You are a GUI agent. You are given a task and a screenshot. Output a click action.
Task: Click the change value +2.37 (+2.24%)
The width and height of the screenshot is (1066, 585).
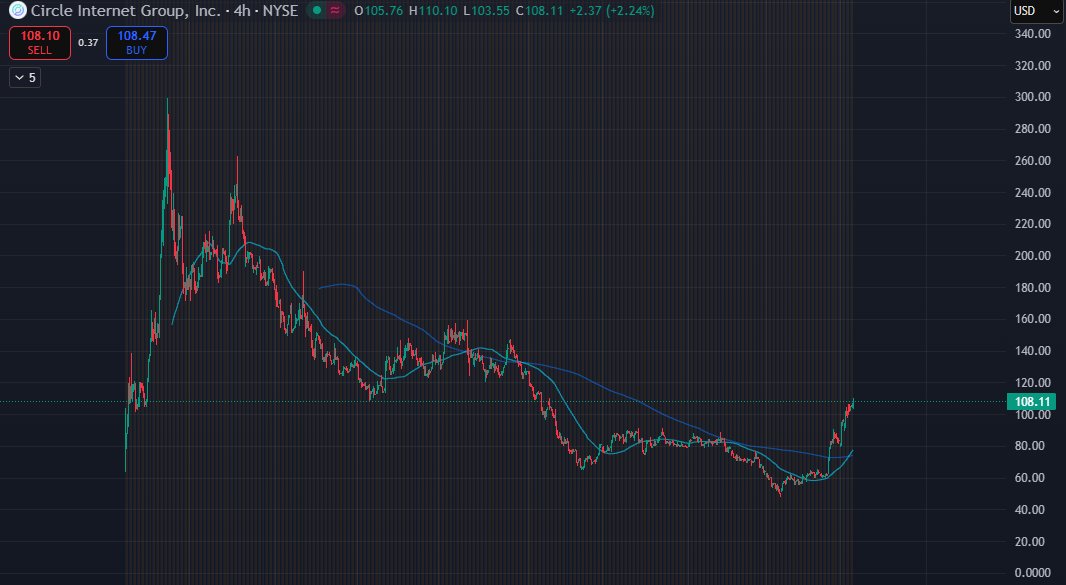[611, 11]
